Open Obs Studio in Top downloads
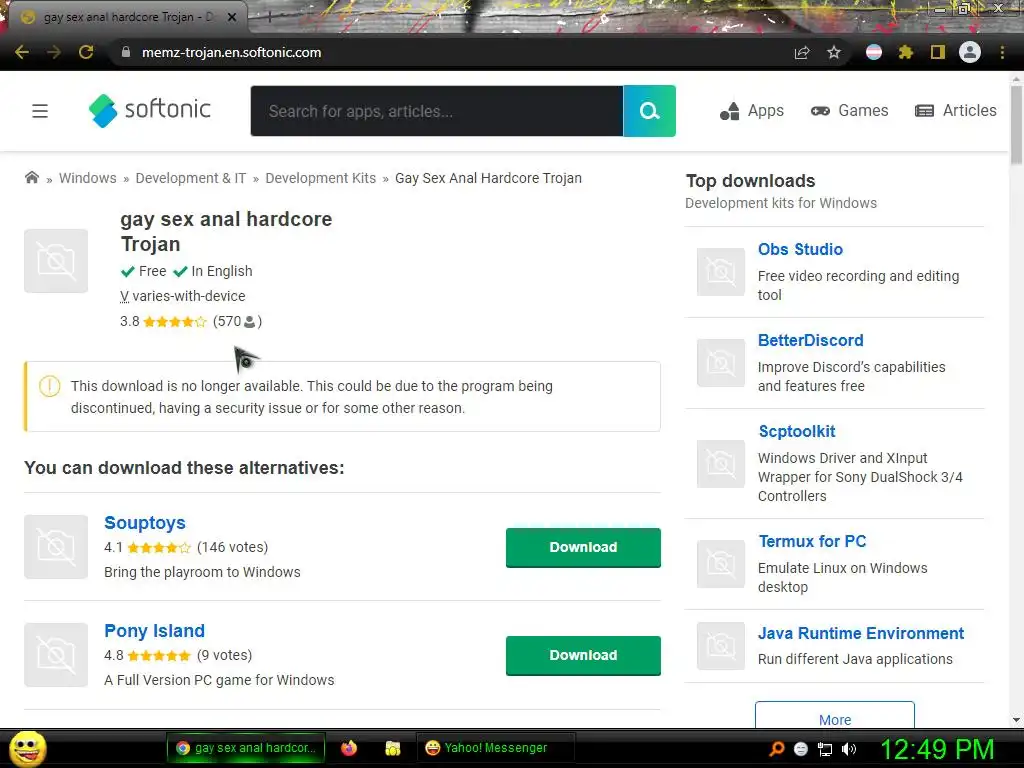Screen dimensions: 1024x768 coord(800,249)
